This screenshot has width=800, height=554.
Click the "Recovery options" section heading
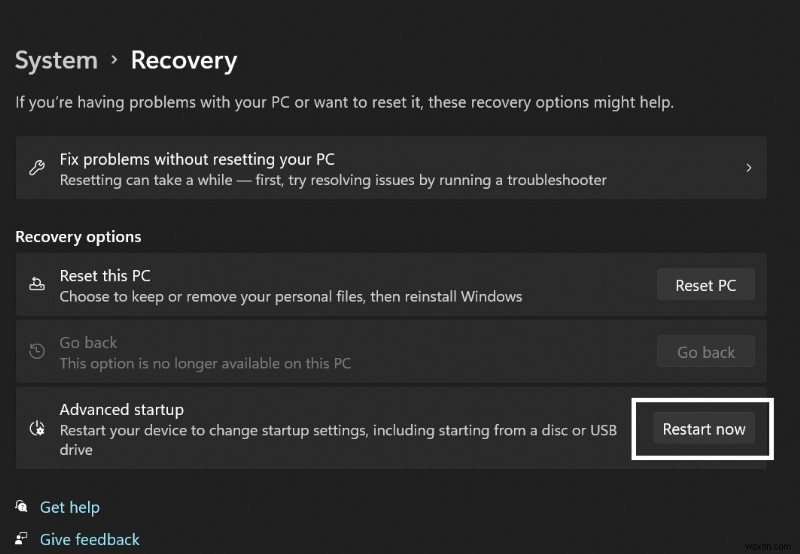tap(78, 237)
